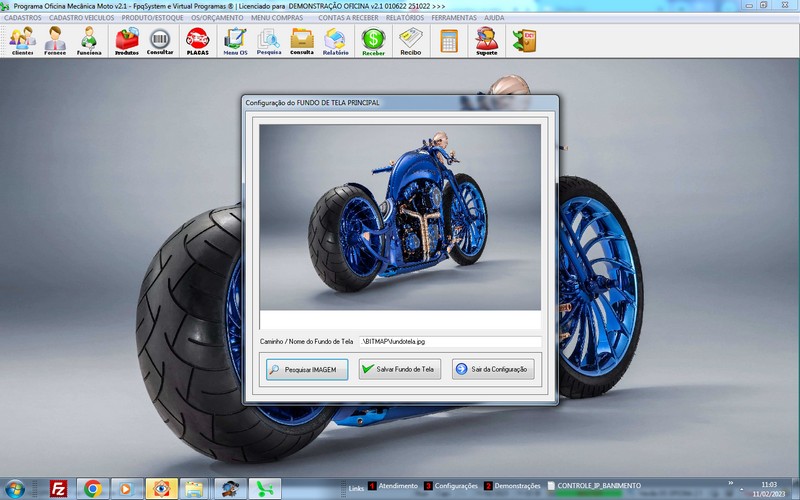Open the Relatório printer icon
The height and width of the screenshot is (500, 800).
click(335, 41)
